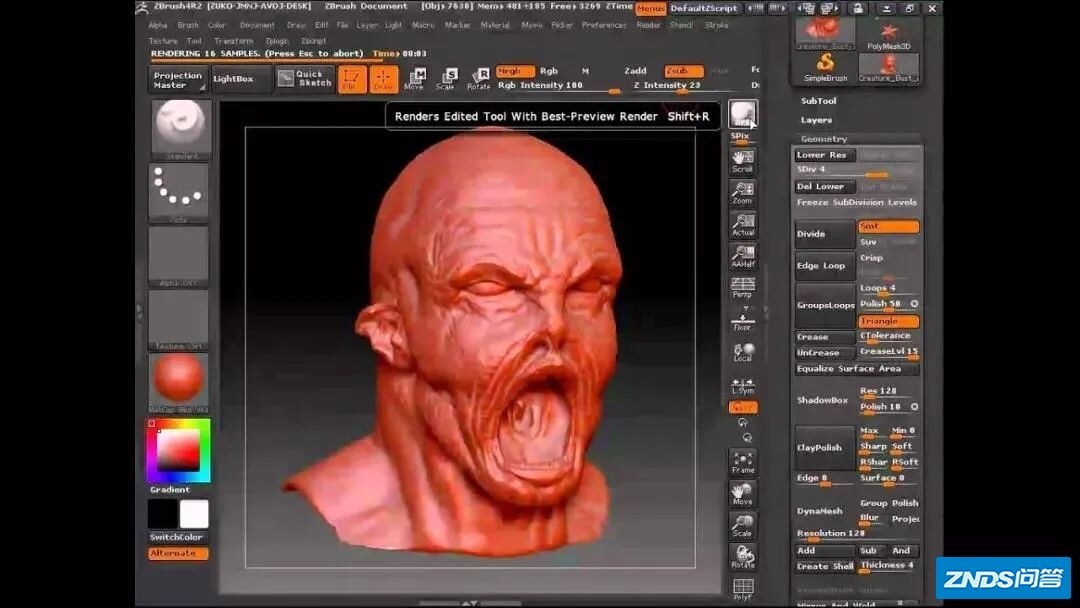Select the Move mode icon in top shelf

click(x=414, y=80)
